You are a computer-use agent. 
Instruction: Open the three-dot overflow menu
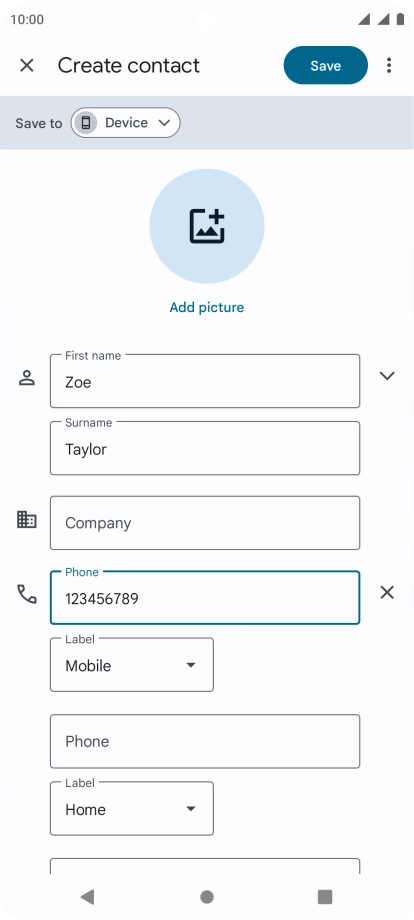[389, 65]
